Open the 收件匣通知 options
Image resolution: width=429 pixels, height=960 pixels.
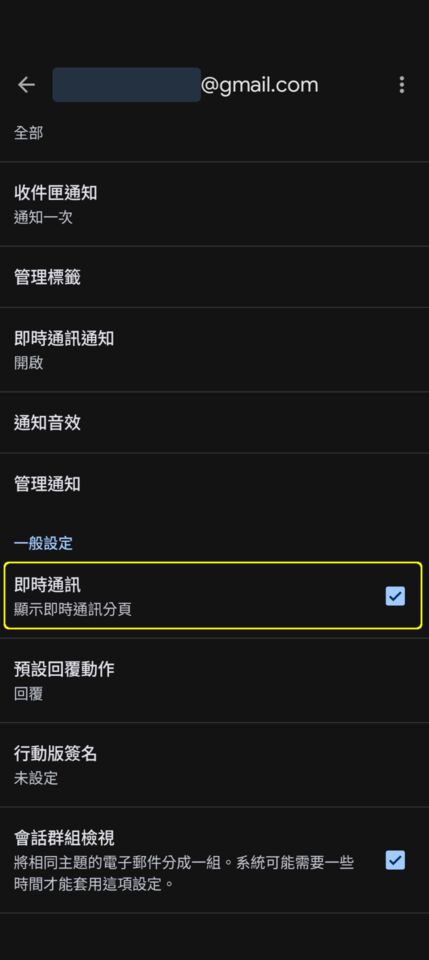pyautogui.click(x=214, y=204)
